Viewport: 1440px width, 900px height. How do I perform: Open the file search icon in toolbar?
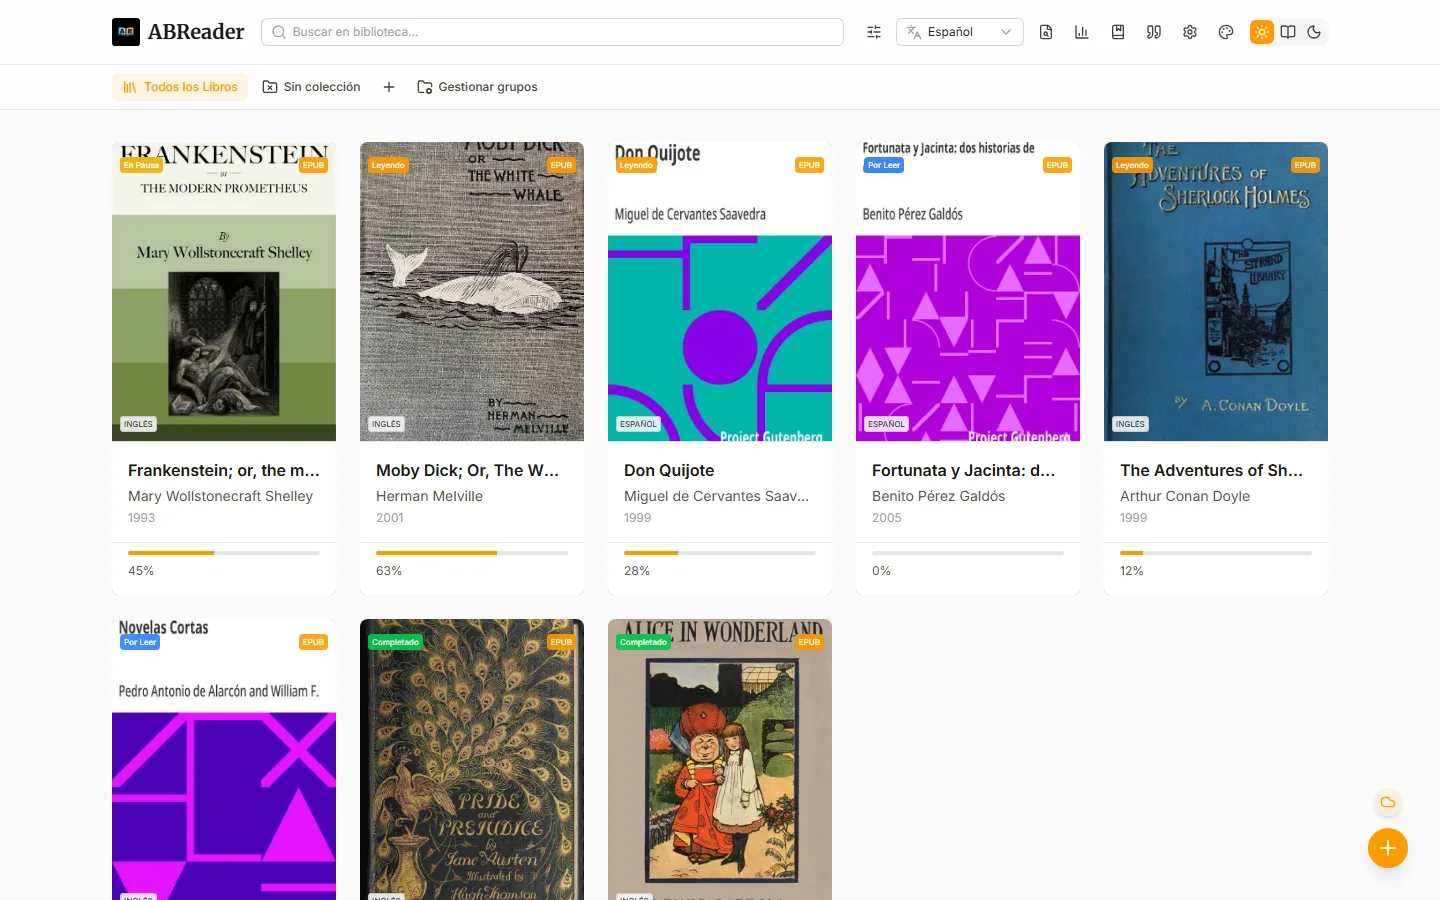[1046, 32]
